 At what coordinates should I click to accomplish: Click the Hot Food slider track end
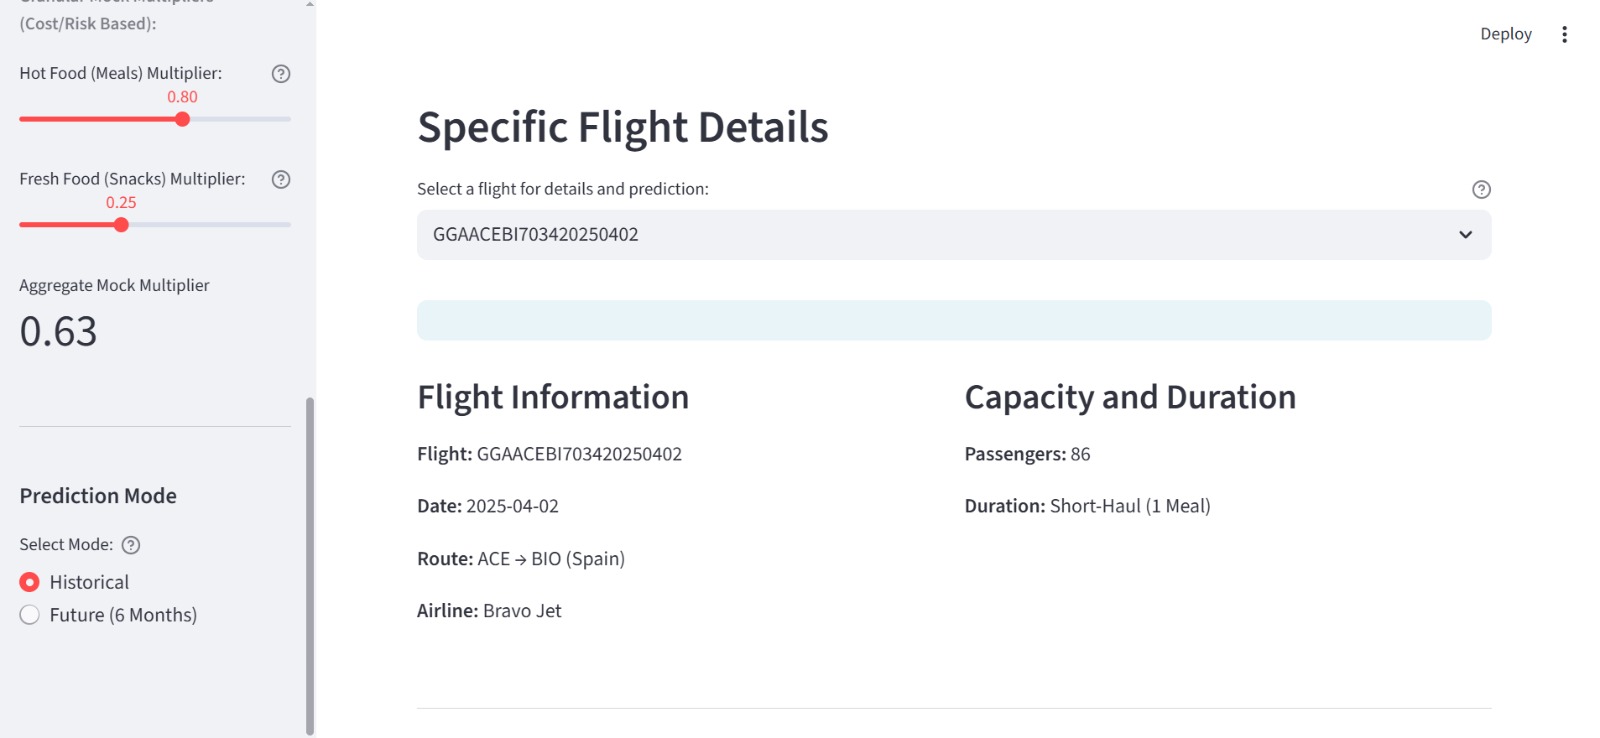[x=288, y=119]
